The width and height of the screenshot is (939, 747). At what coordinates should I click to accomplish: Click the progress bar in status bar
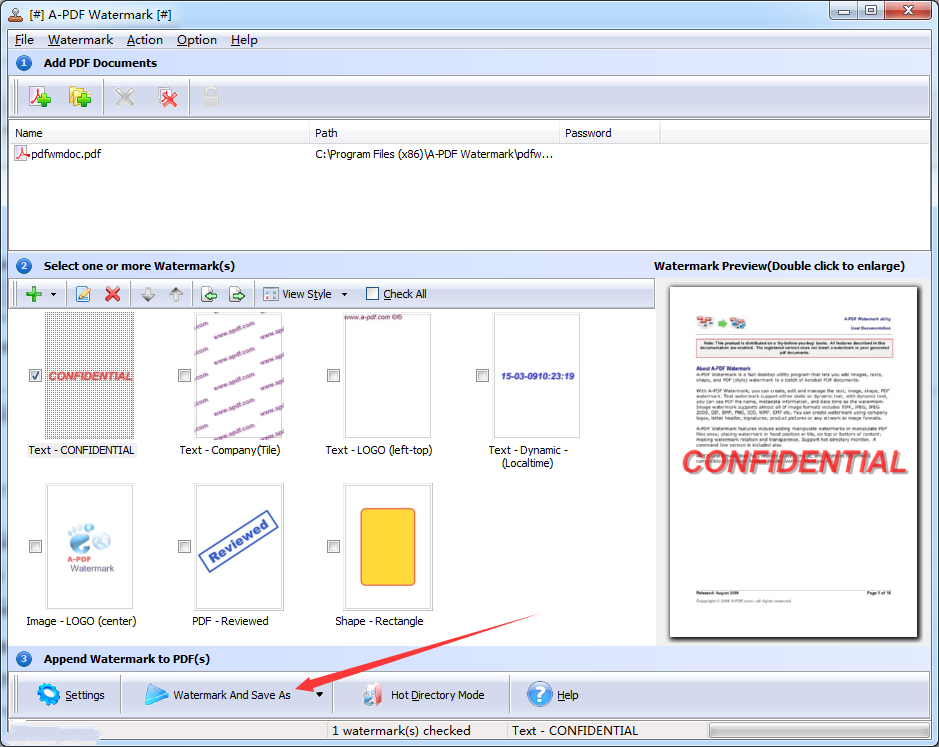click(x=819, y=730)
